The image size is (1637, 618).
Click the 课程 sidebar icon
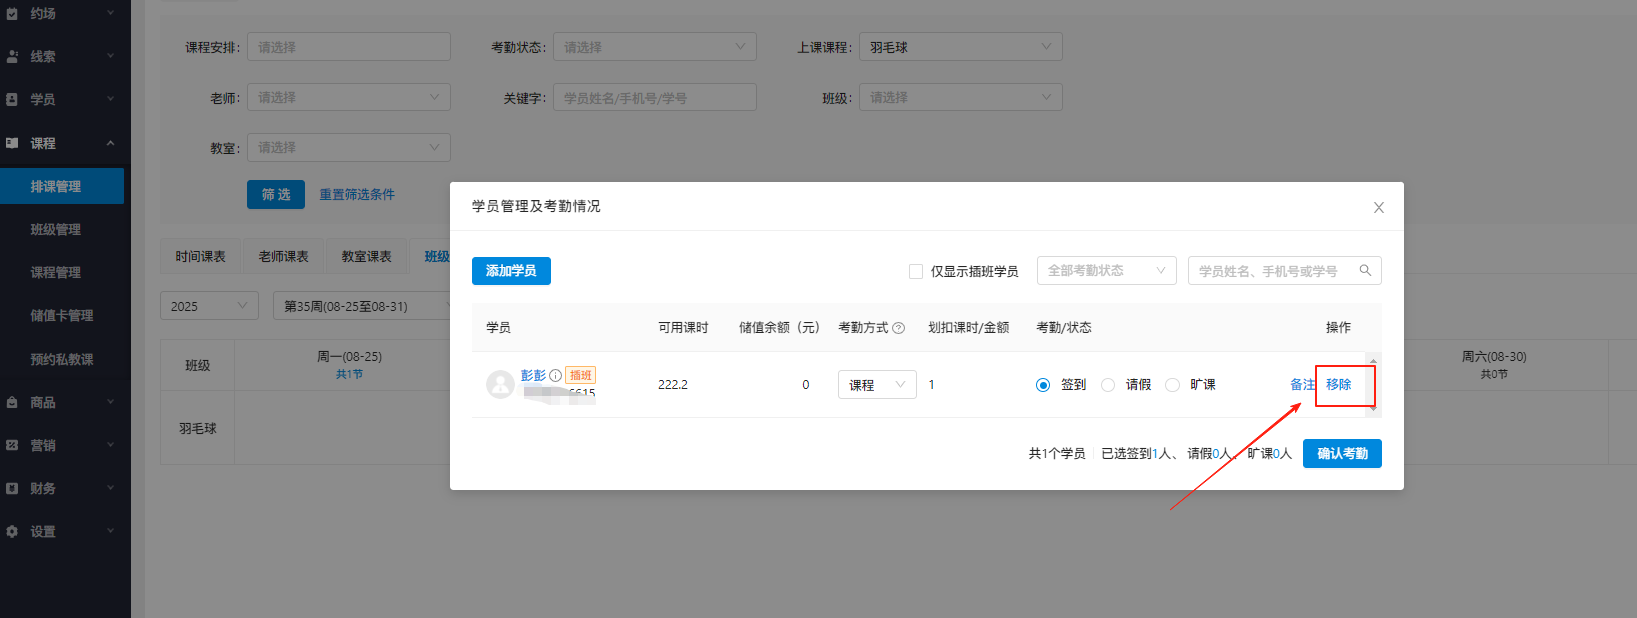coord(12,143)
